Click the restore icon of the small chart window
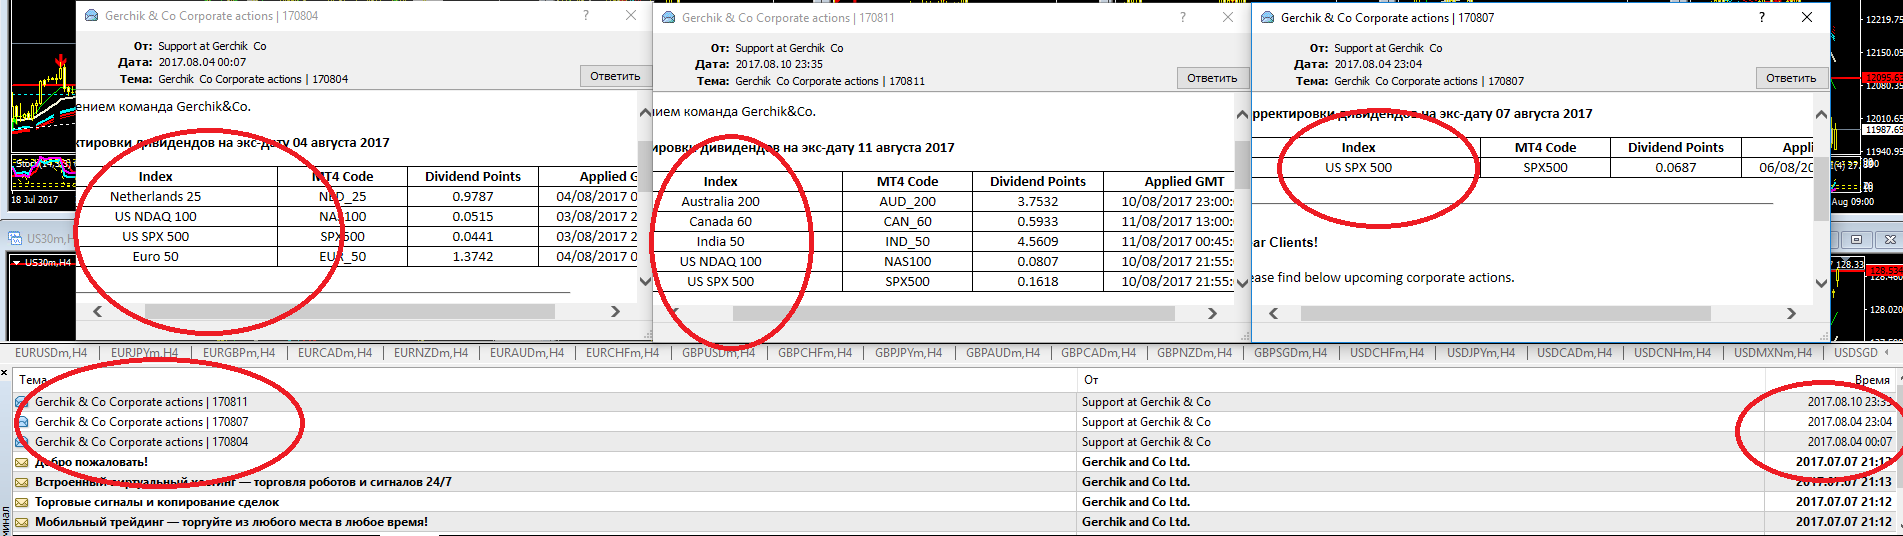The height and width of the screenshot is (536, 1903). pyautogui.click(x=1856, y=239)
